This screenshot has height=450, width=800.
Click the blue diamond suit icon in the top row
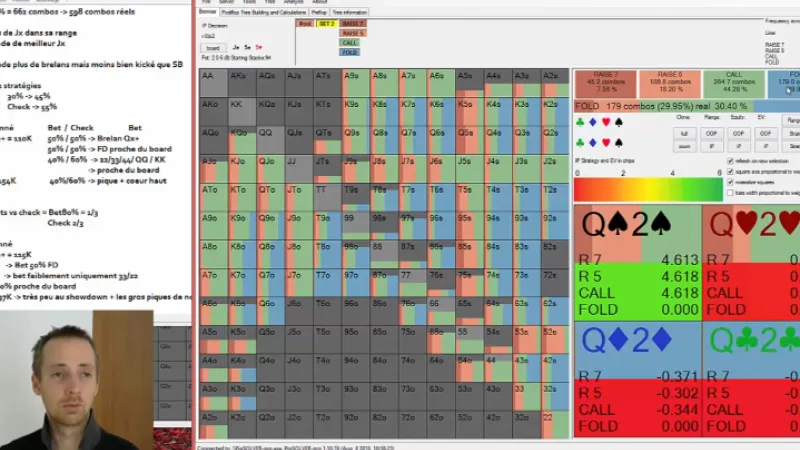(x=593, y=123)
